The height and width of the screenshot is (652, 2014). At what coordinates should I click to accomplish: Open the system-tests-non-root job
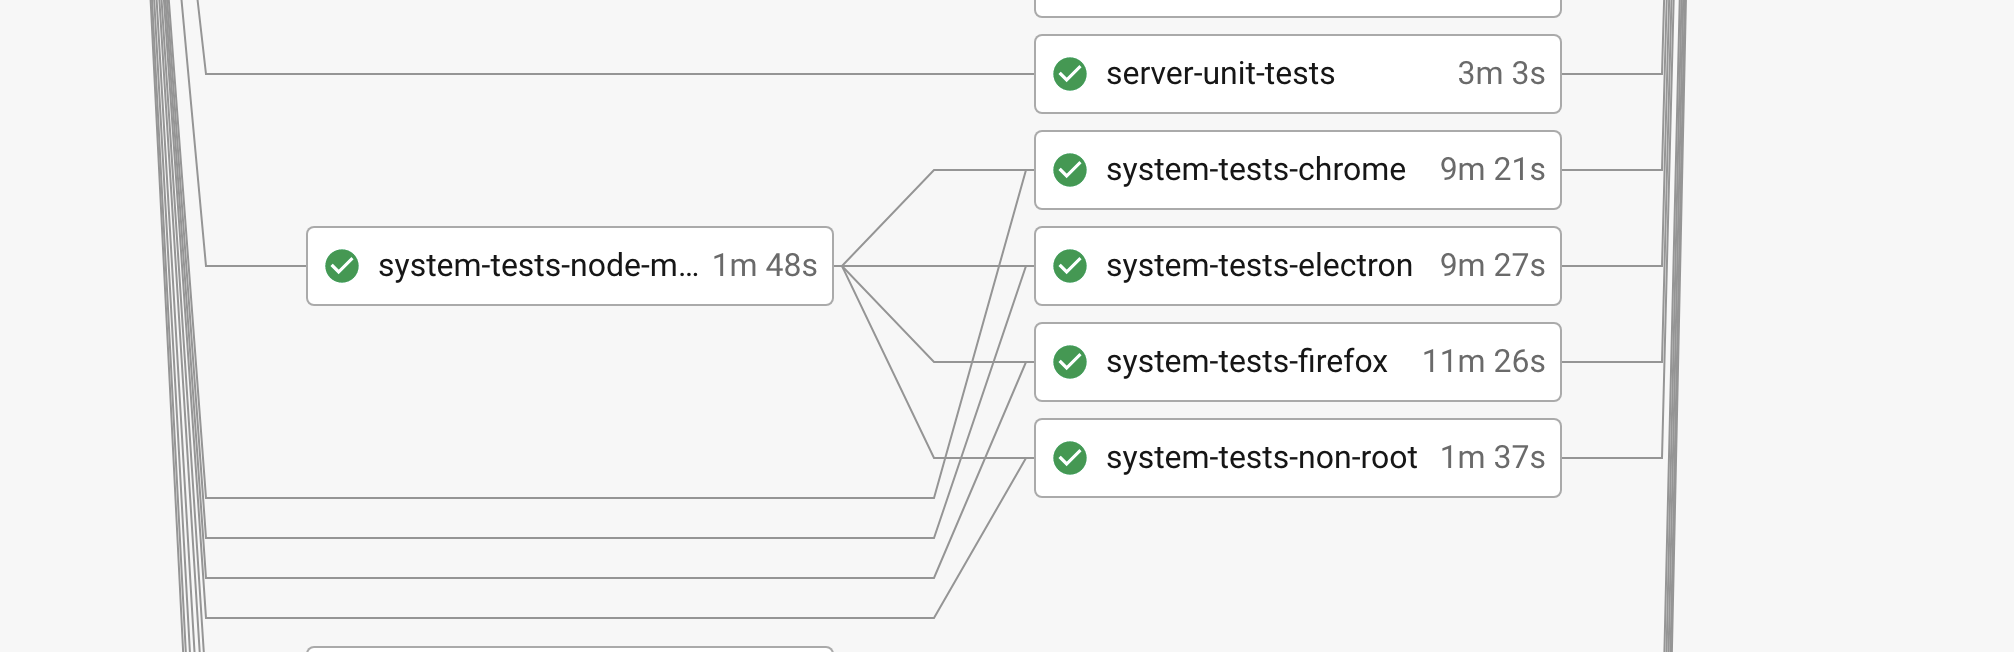[1261, 458]
